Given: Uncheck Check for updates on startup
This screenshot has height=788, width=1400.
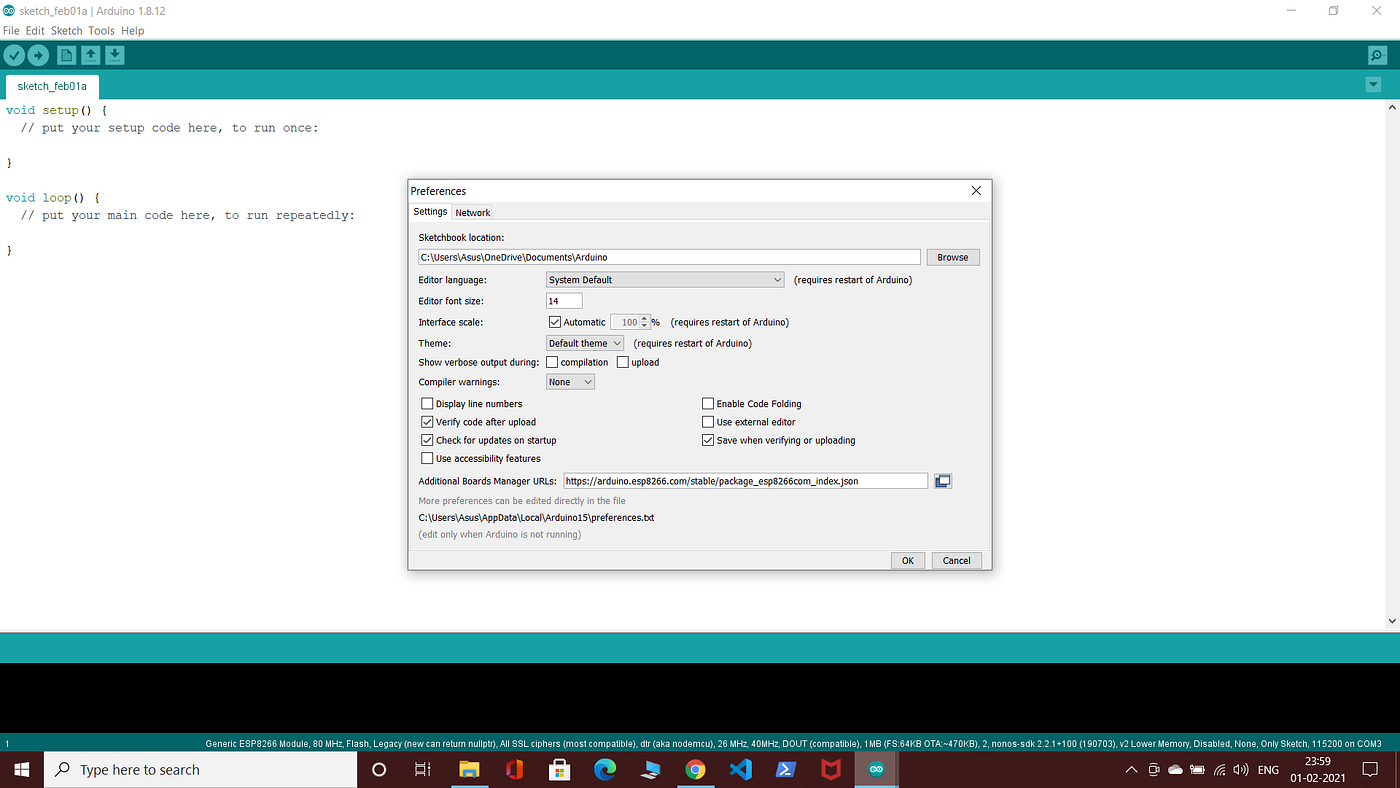Looking at the screenshot, I should pyautogui.click(x=427, y=440).
